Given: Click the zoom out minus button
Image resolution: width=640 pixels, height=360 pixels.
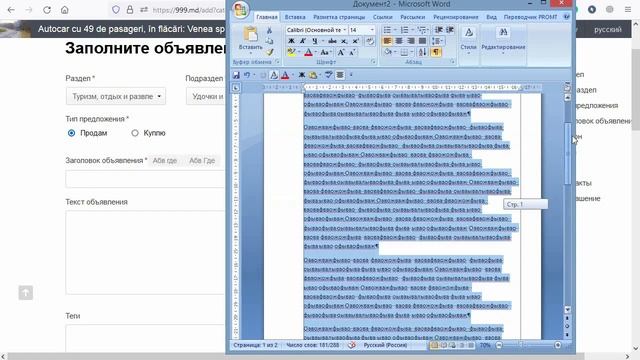Looking at the screenshot, I should [499, 345].
